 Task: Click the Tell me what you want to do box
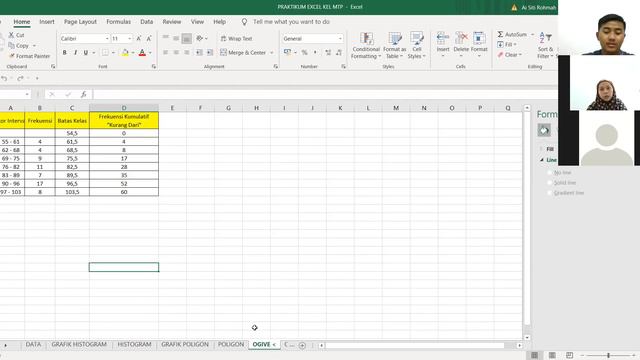pos(291,22)
